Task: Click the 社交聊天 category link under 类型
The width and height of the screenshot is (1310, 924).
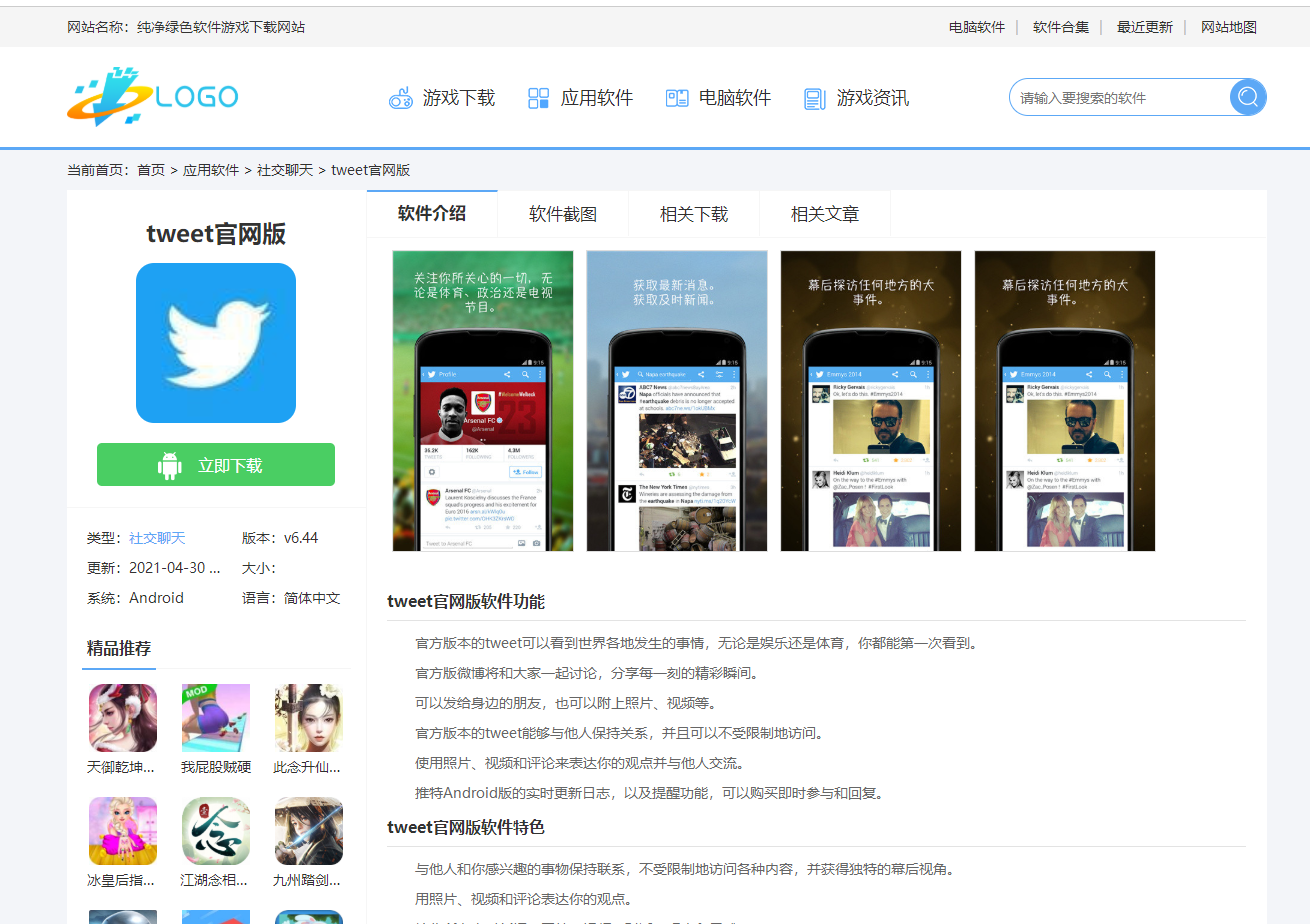Action: (157, 538)
